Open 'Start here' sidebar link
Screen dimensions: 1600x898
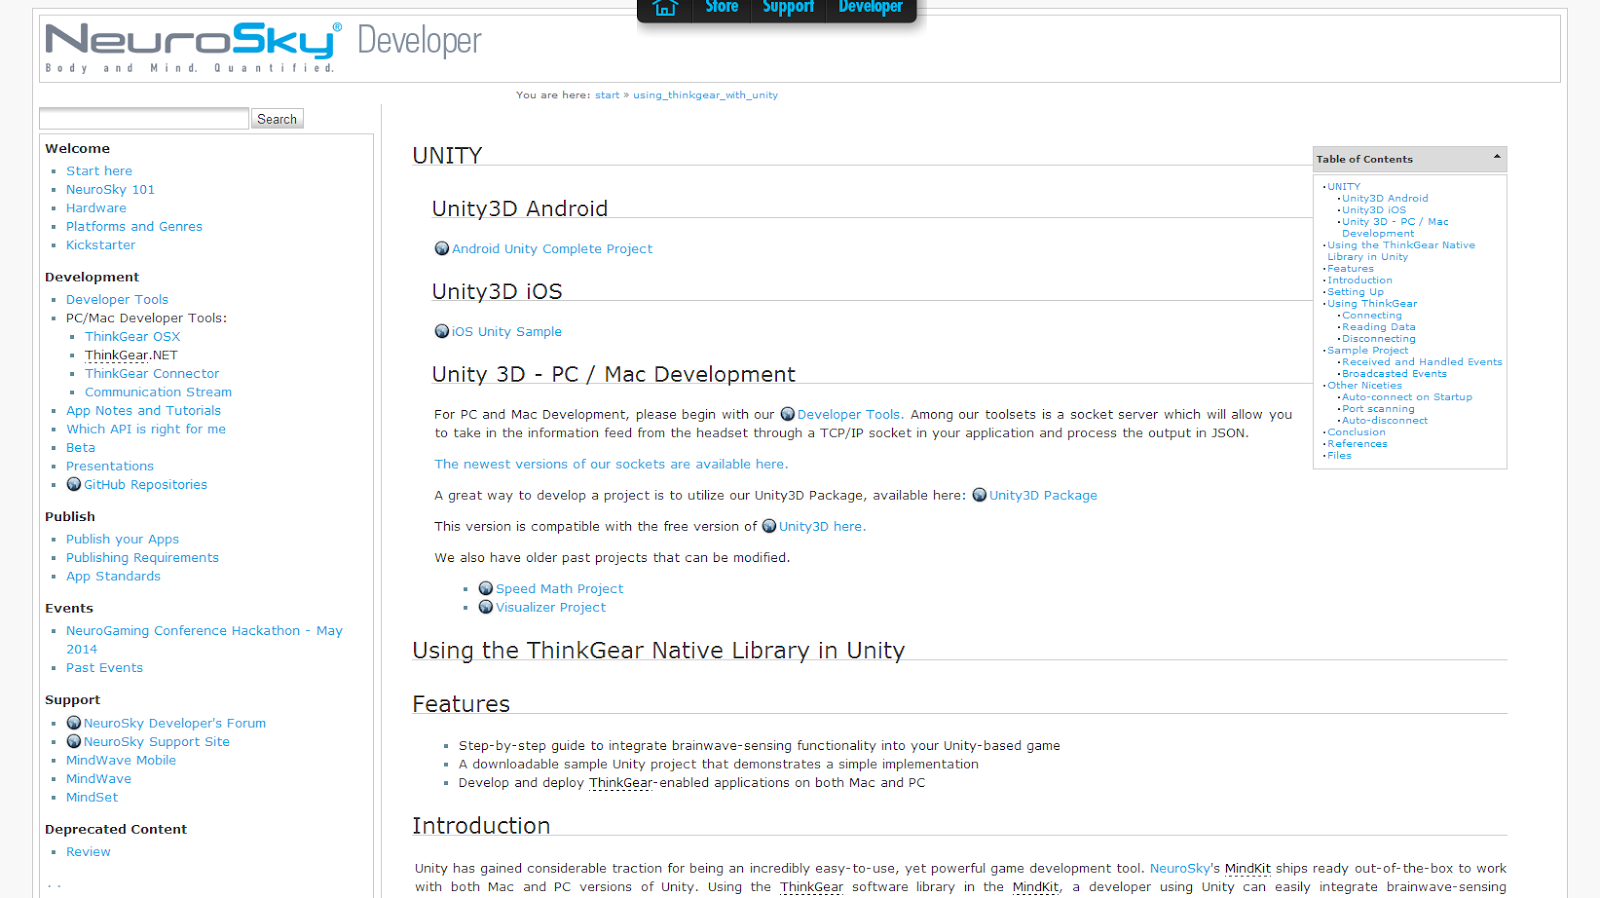pyautogui.click(x=99, y=171)
